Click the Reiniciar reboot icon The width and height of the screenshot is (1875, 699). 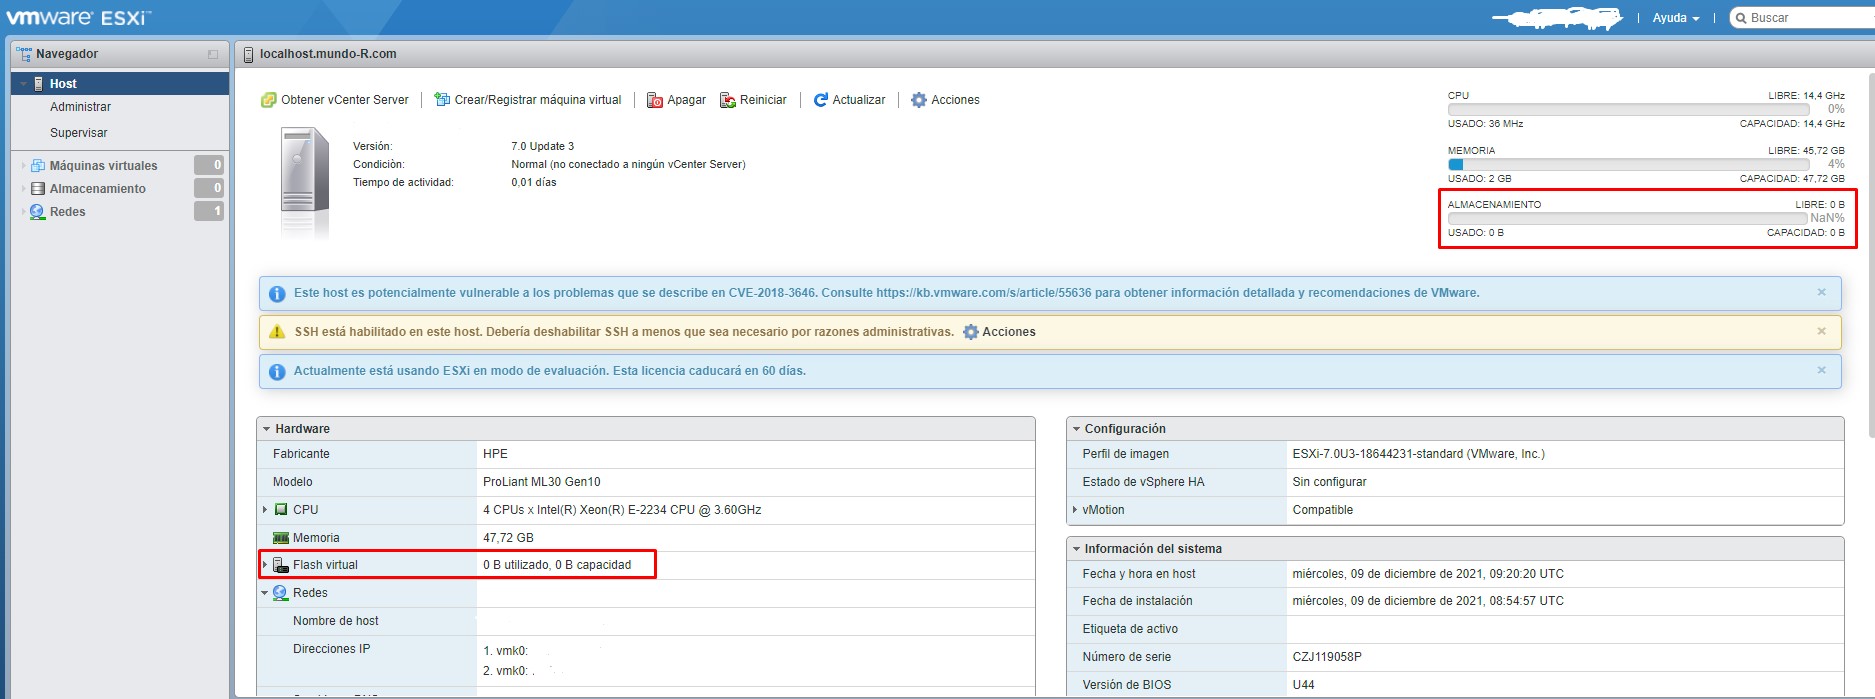point(728,100)
